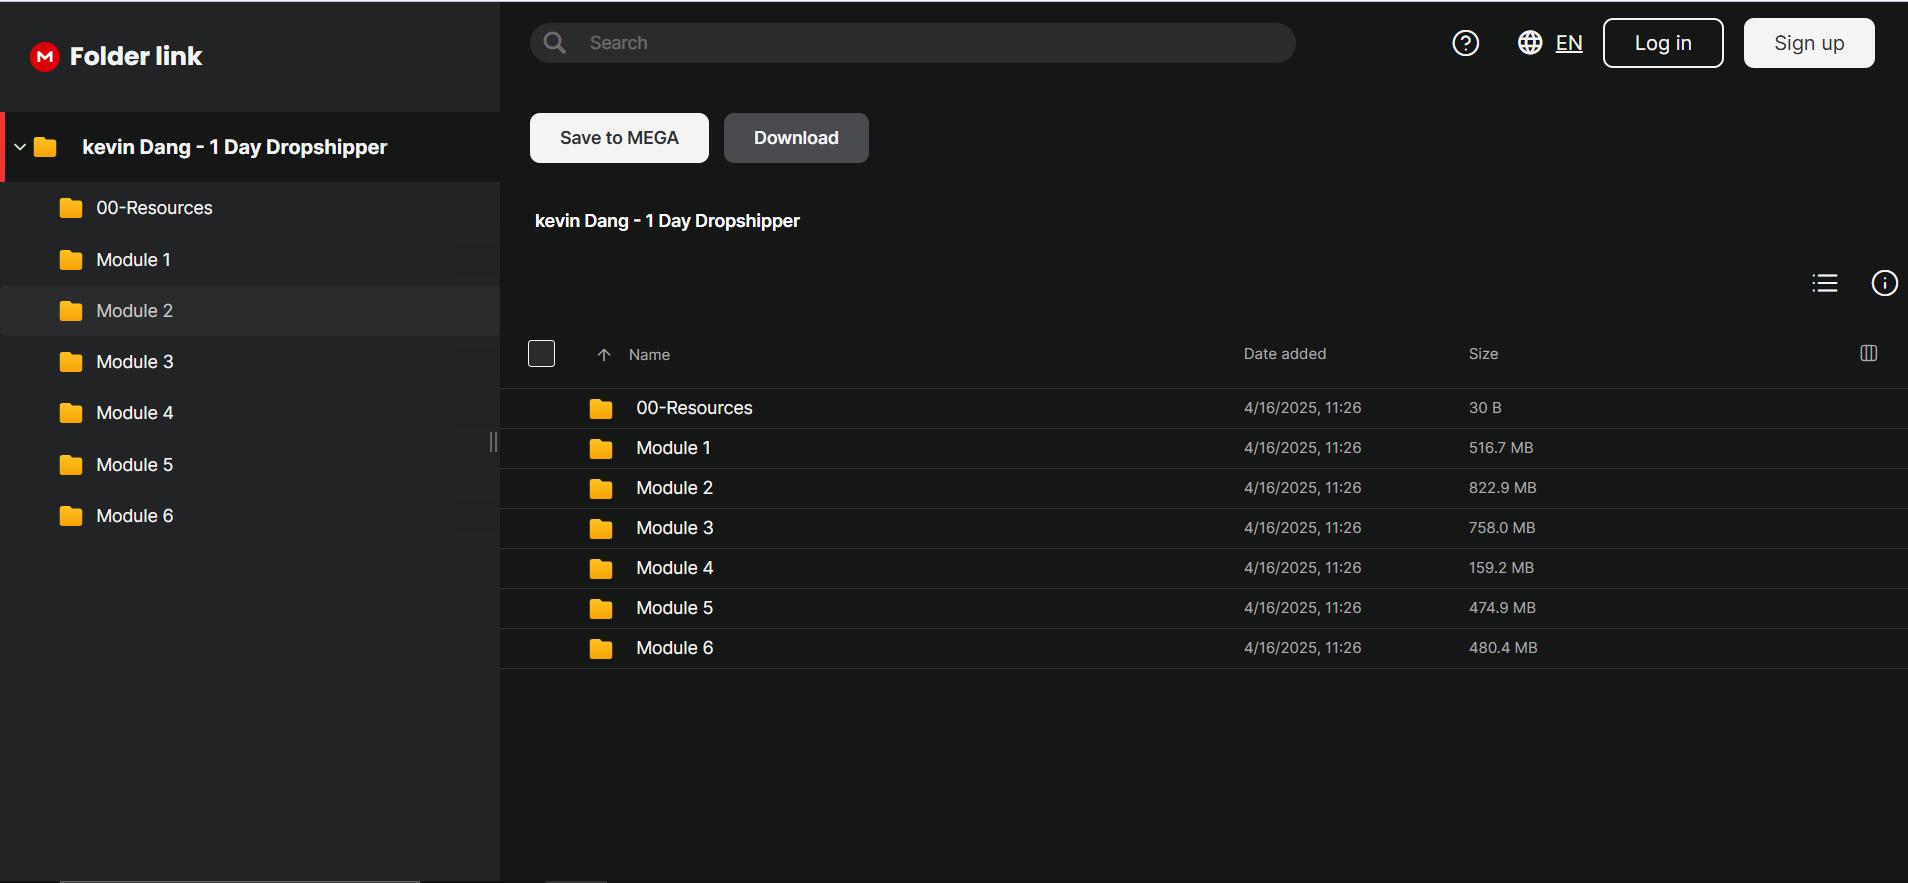Screen dimensions: 1908x883
Task: Open the help question mark icon
Action: point(1465,43)
